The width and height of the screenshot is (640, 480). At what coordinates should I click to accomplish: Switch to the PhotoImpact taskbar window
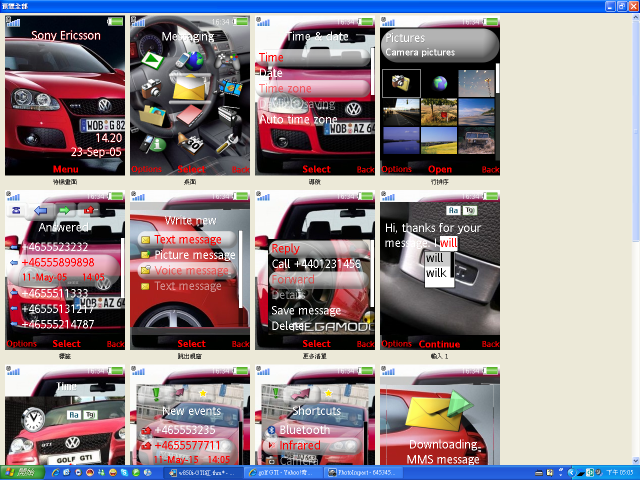coord(362,473)
